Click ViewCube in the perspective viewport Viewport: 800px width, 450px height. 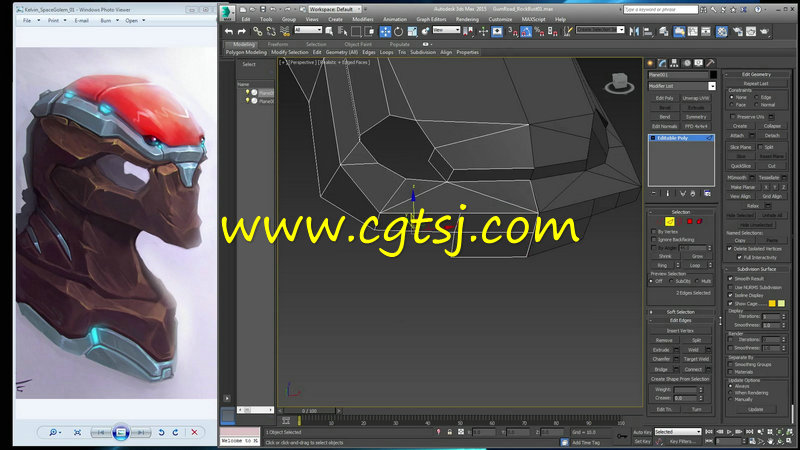tap(620, 83)
